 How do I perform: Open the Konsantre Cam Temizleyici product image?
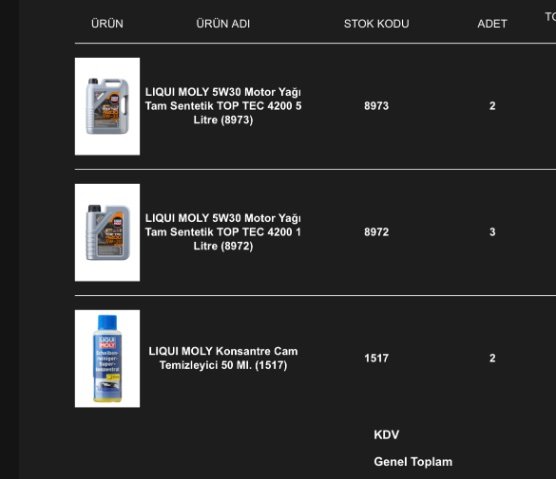(107, 359)
